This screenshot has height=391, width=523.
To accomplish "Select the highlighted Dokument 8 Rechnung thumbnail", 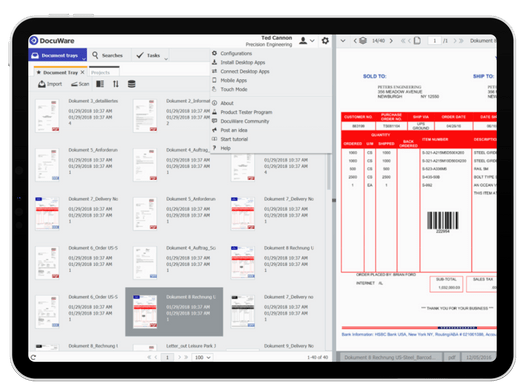I will click(x=174, y=312).
